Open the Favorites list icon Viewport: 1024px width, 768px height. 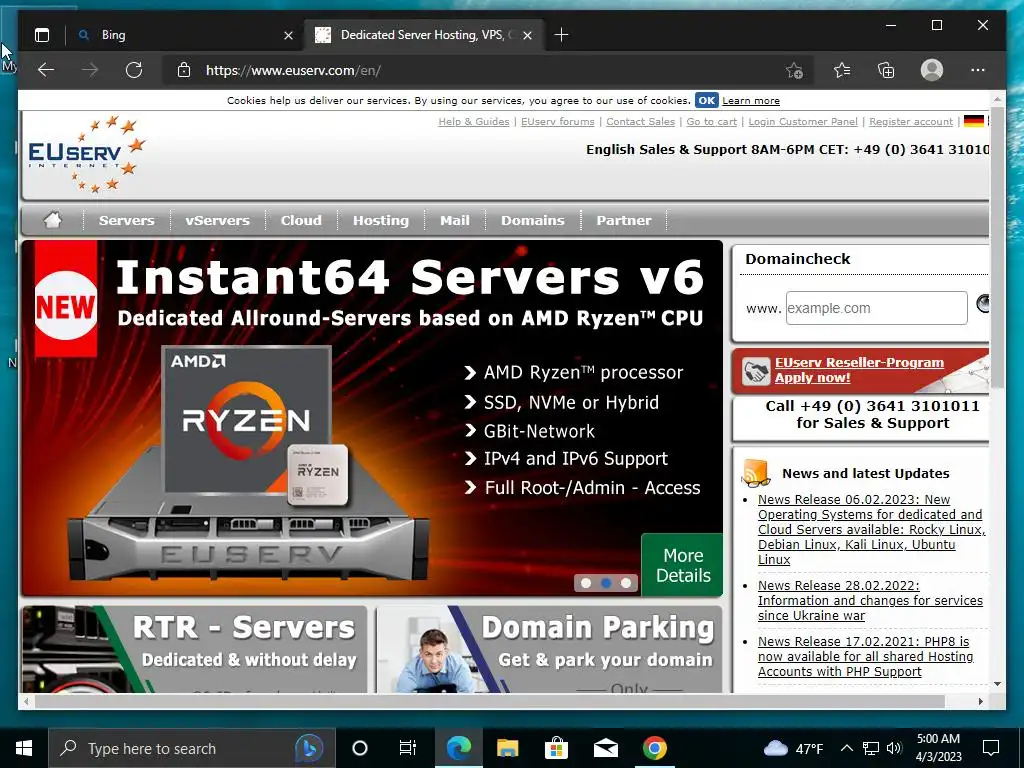click(842, 70)
